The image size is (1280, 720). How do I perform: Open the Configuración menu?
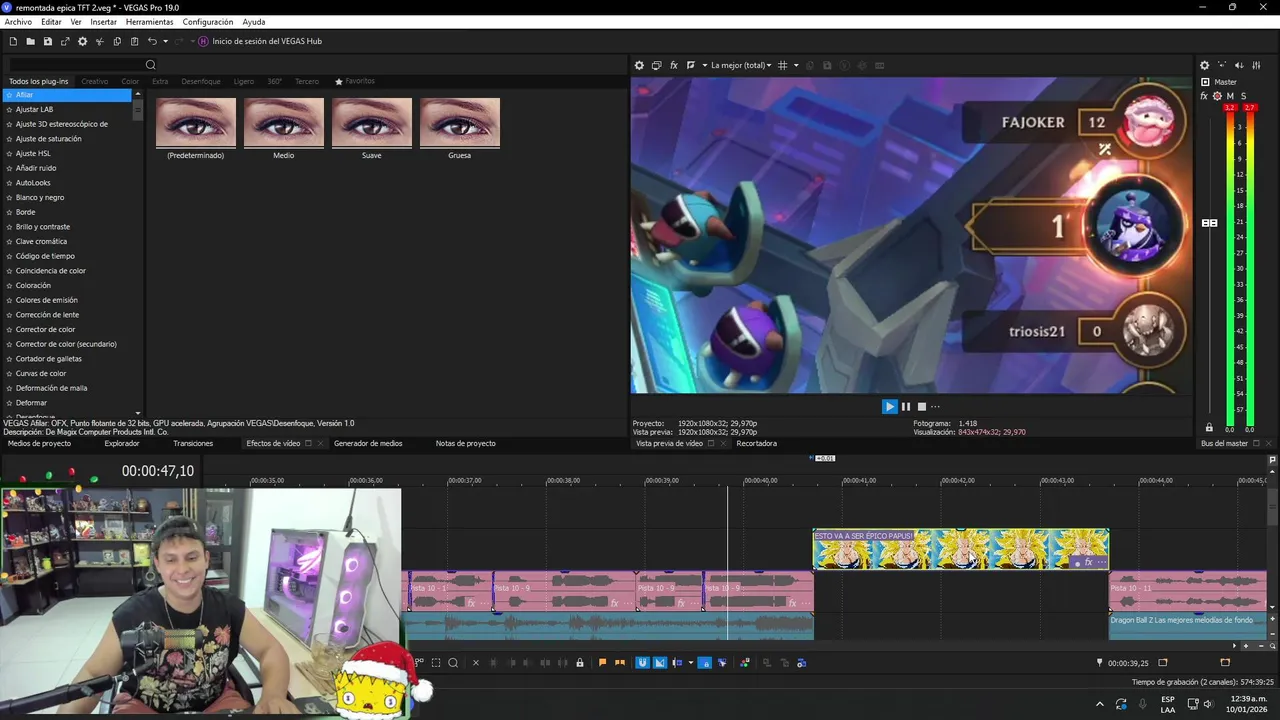coord(207,21)
